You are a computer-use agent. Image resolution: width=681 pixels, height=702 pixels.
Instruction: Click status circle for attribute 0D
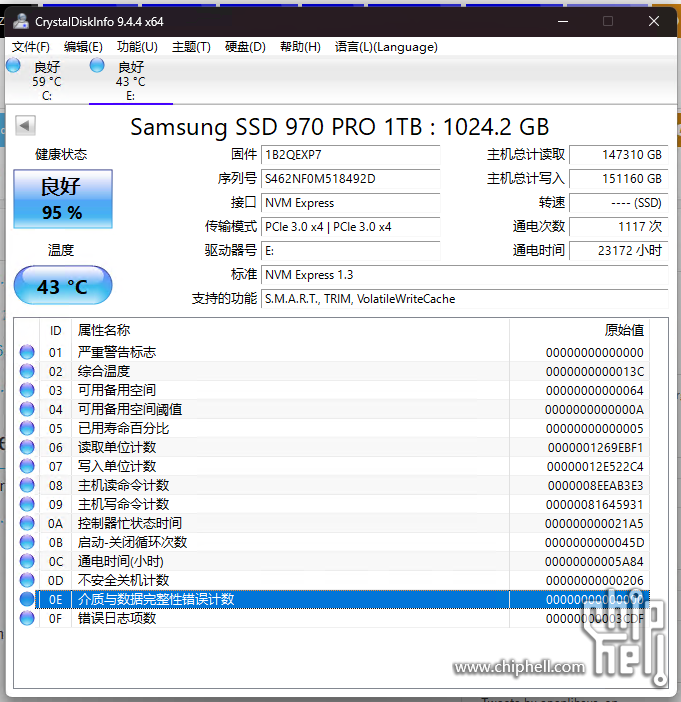[27, 580]
